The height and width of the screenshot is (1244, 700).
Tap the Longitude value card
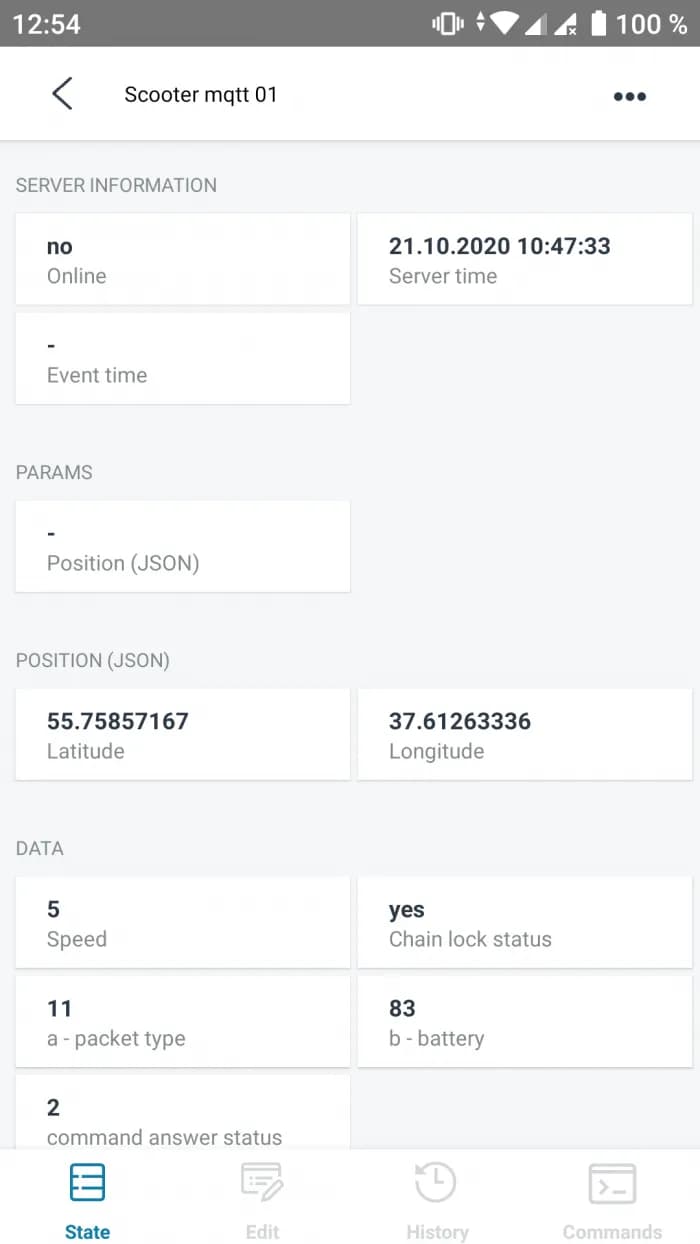tap(525, 735)
